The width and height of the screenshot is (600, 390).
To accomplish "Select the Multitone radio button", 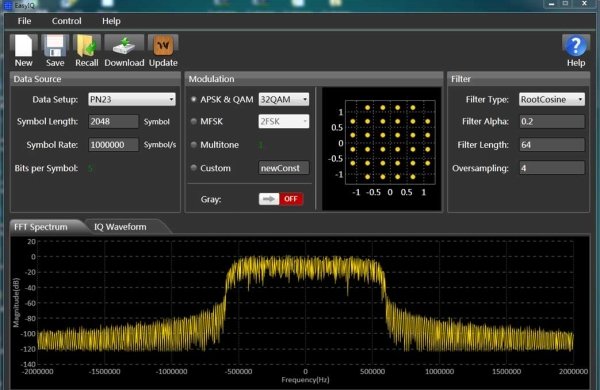I will coord(194,145).
